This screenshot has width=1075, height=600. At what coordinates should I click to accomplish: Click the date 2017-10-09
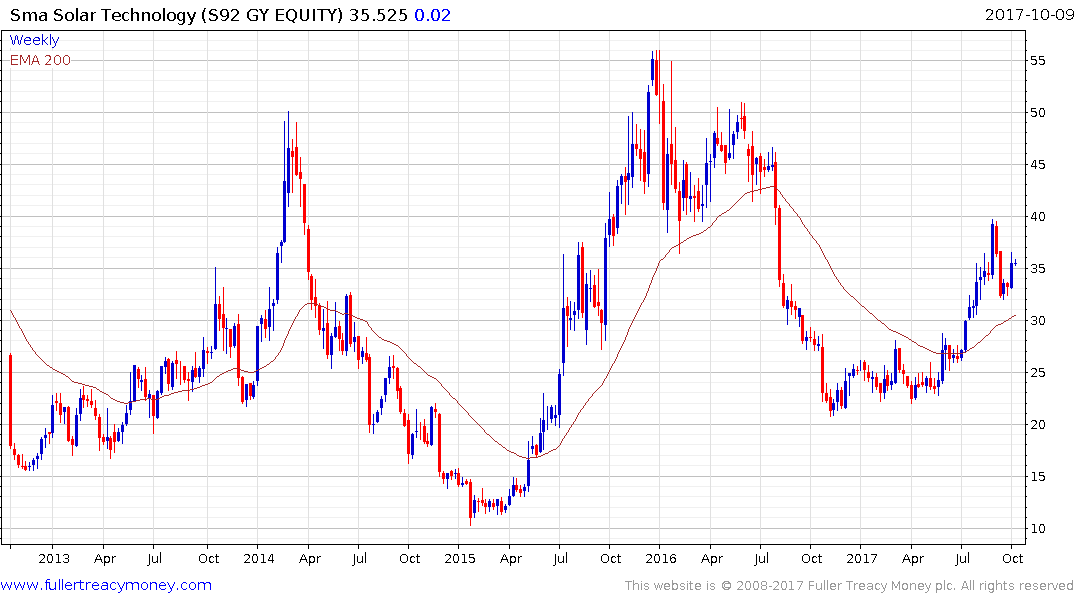1029,15
